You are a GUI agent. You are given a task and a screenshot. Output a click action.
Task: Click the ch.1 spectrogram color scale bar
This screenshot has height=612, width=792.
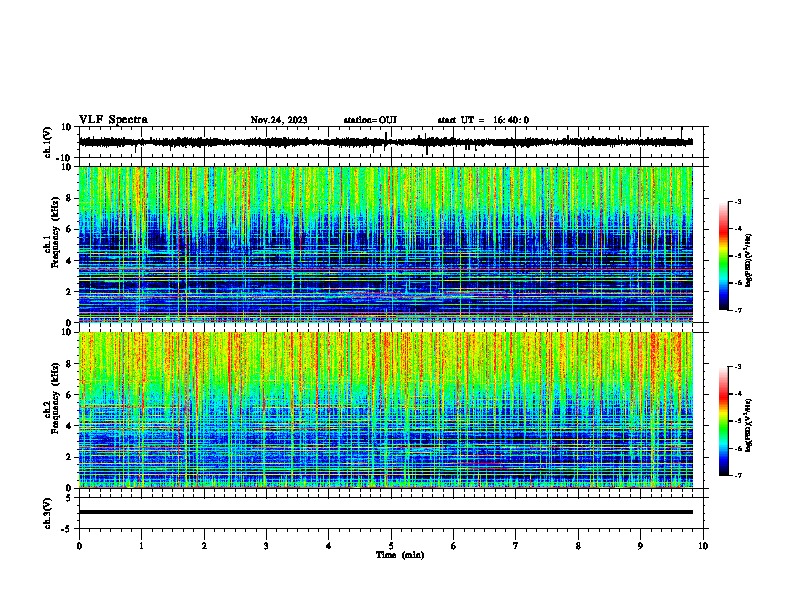(x=723, y=256)
